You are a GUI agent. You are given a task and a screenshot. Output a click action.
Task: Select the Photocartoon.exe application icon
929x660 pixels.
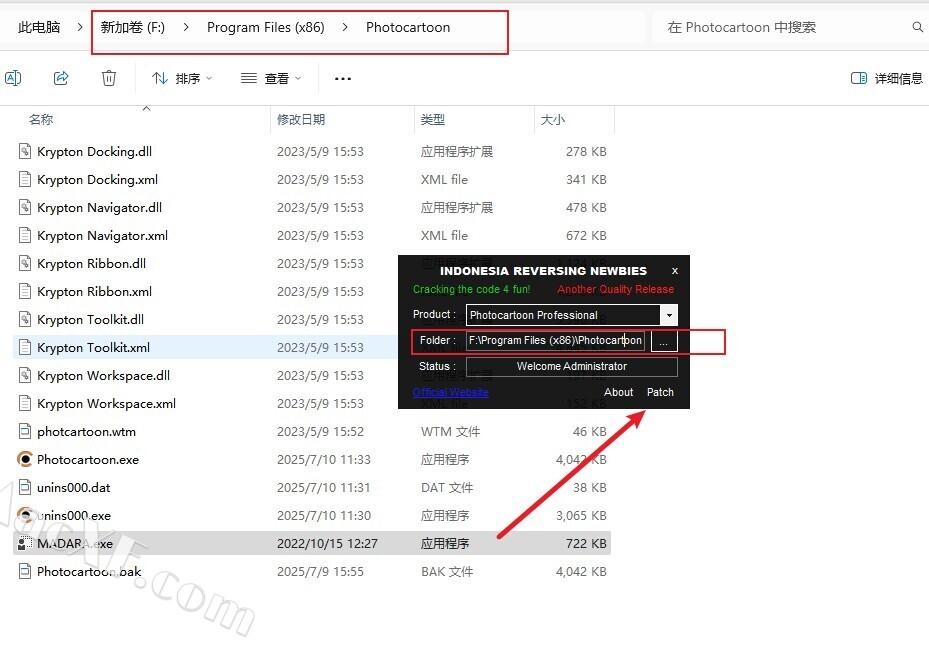(25, 460)
